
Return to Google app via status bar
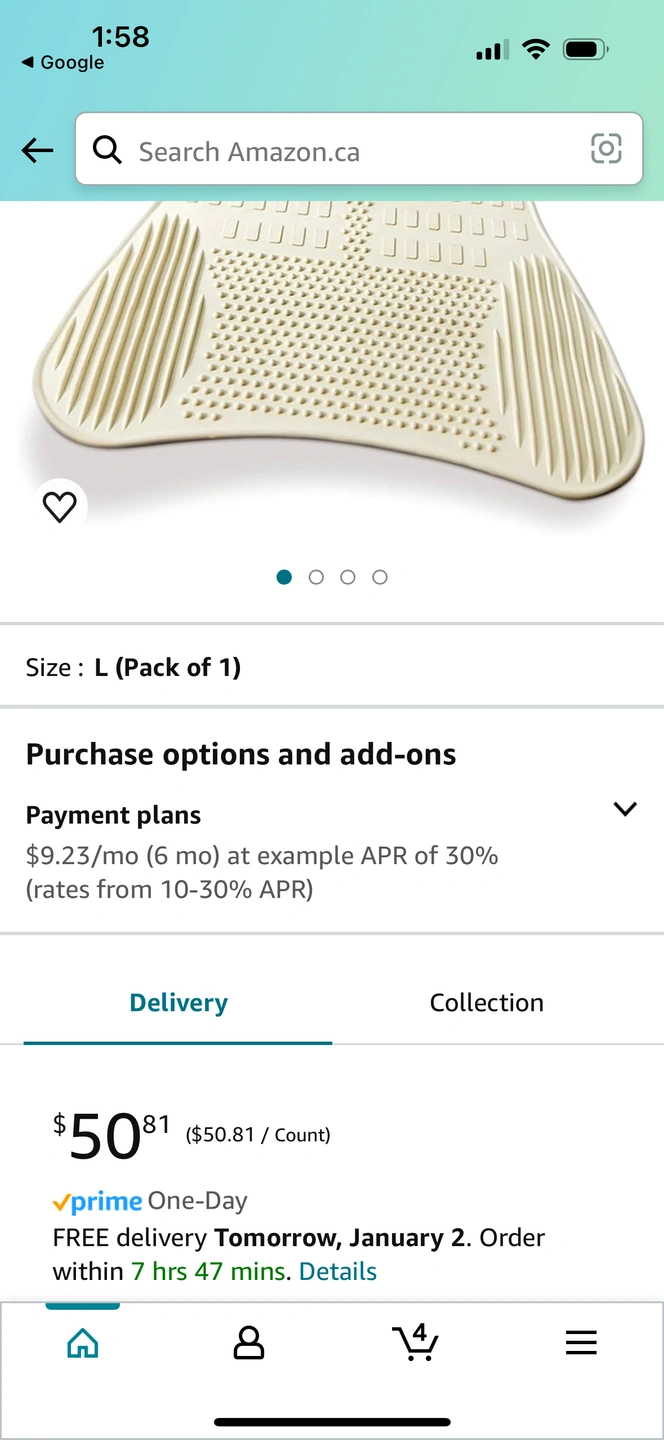click(62, 62)
